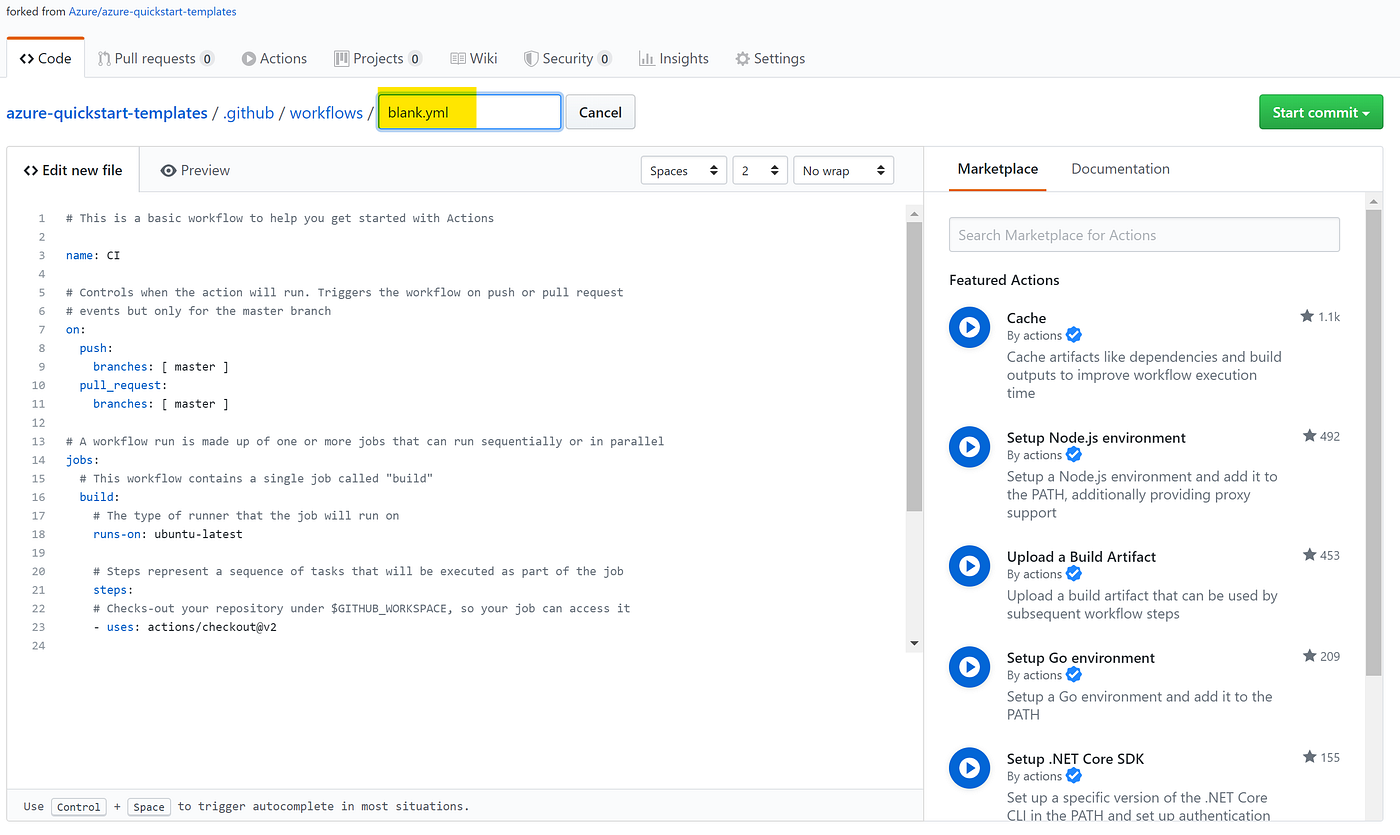
Task: Open Insights via the graph icon
Action: (647, 58)
